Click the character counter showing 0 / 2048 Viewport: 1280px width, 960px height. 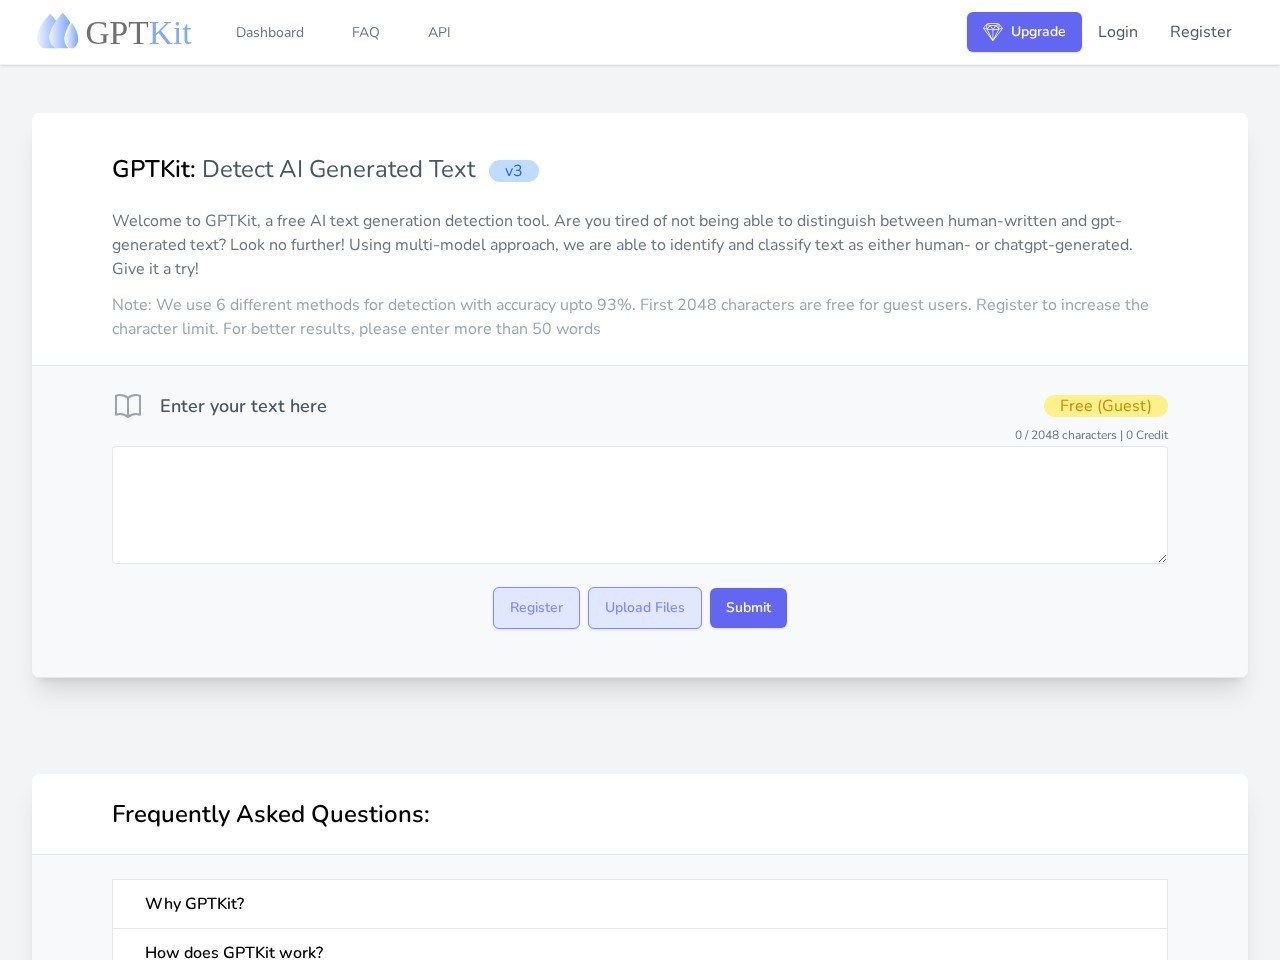[1066, 435]
